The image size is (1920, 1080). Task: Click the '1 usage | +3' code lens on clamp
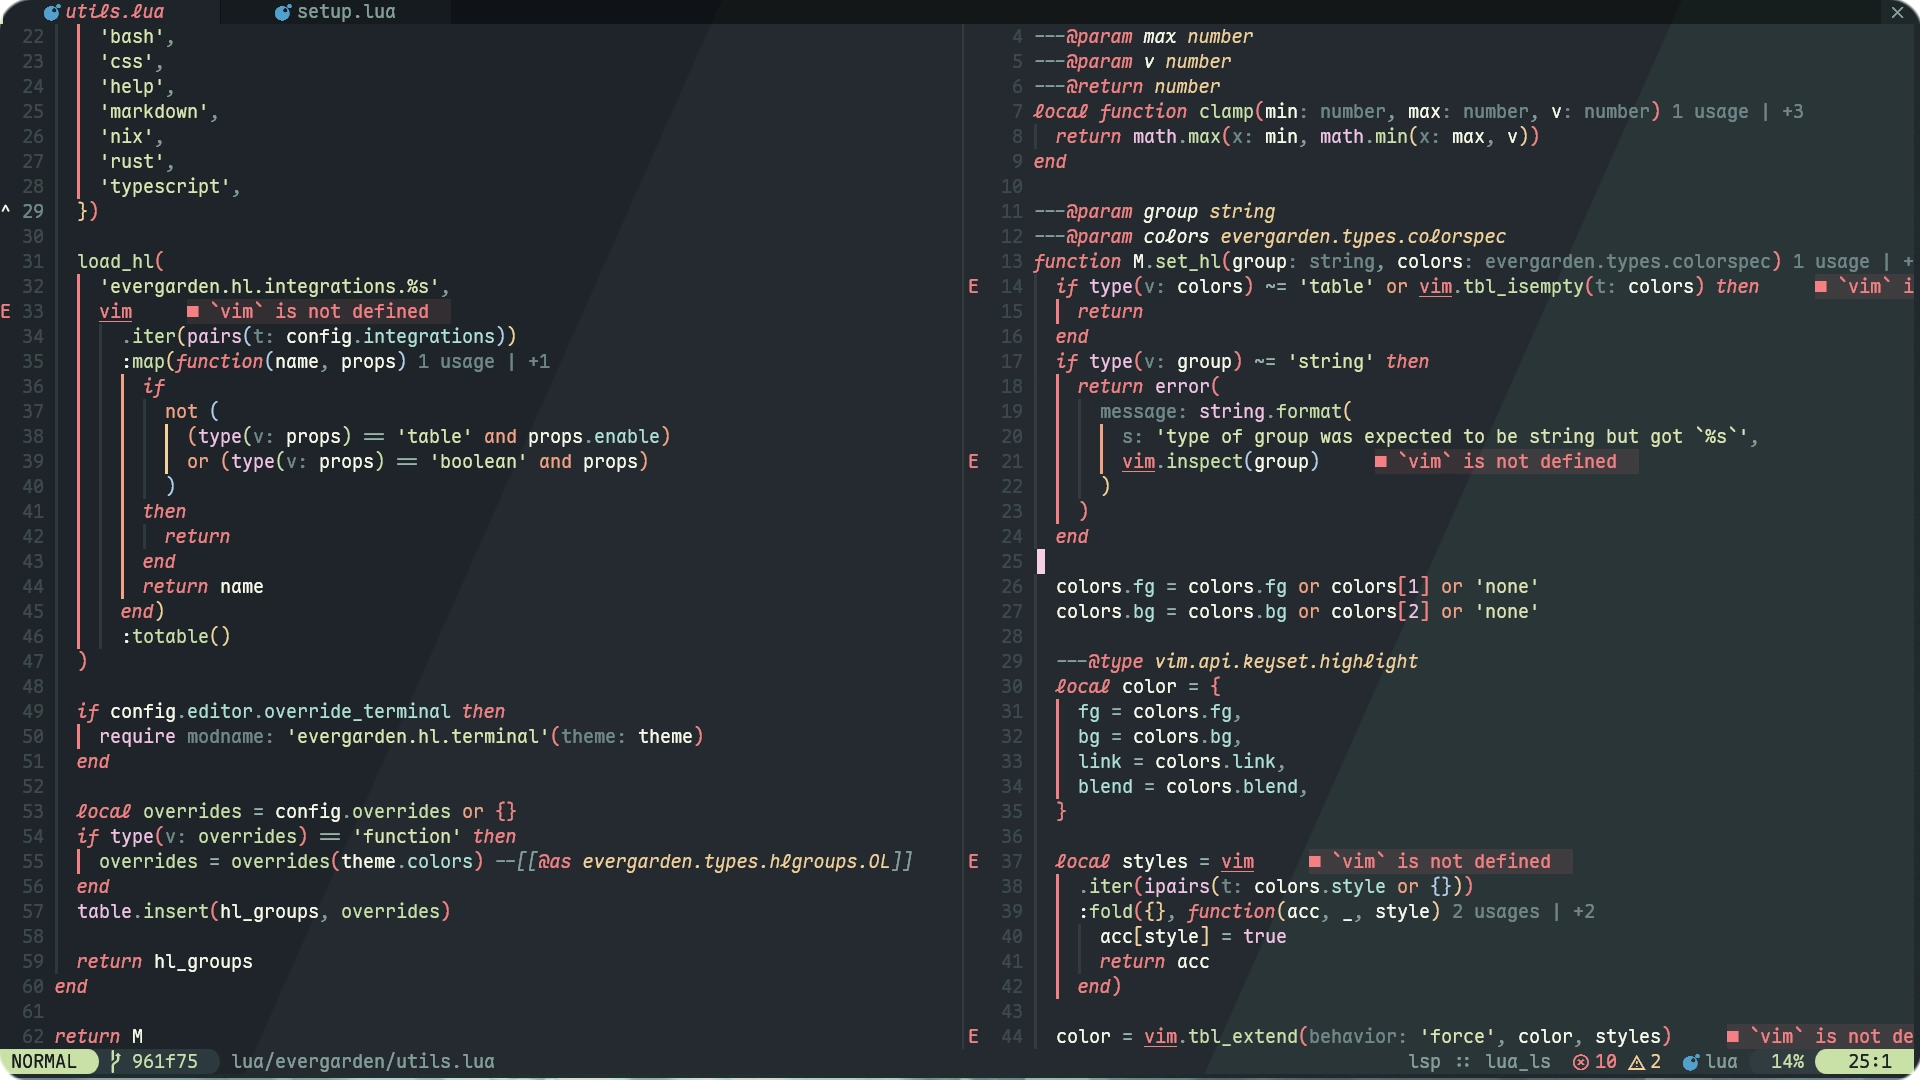point(1737,111)
